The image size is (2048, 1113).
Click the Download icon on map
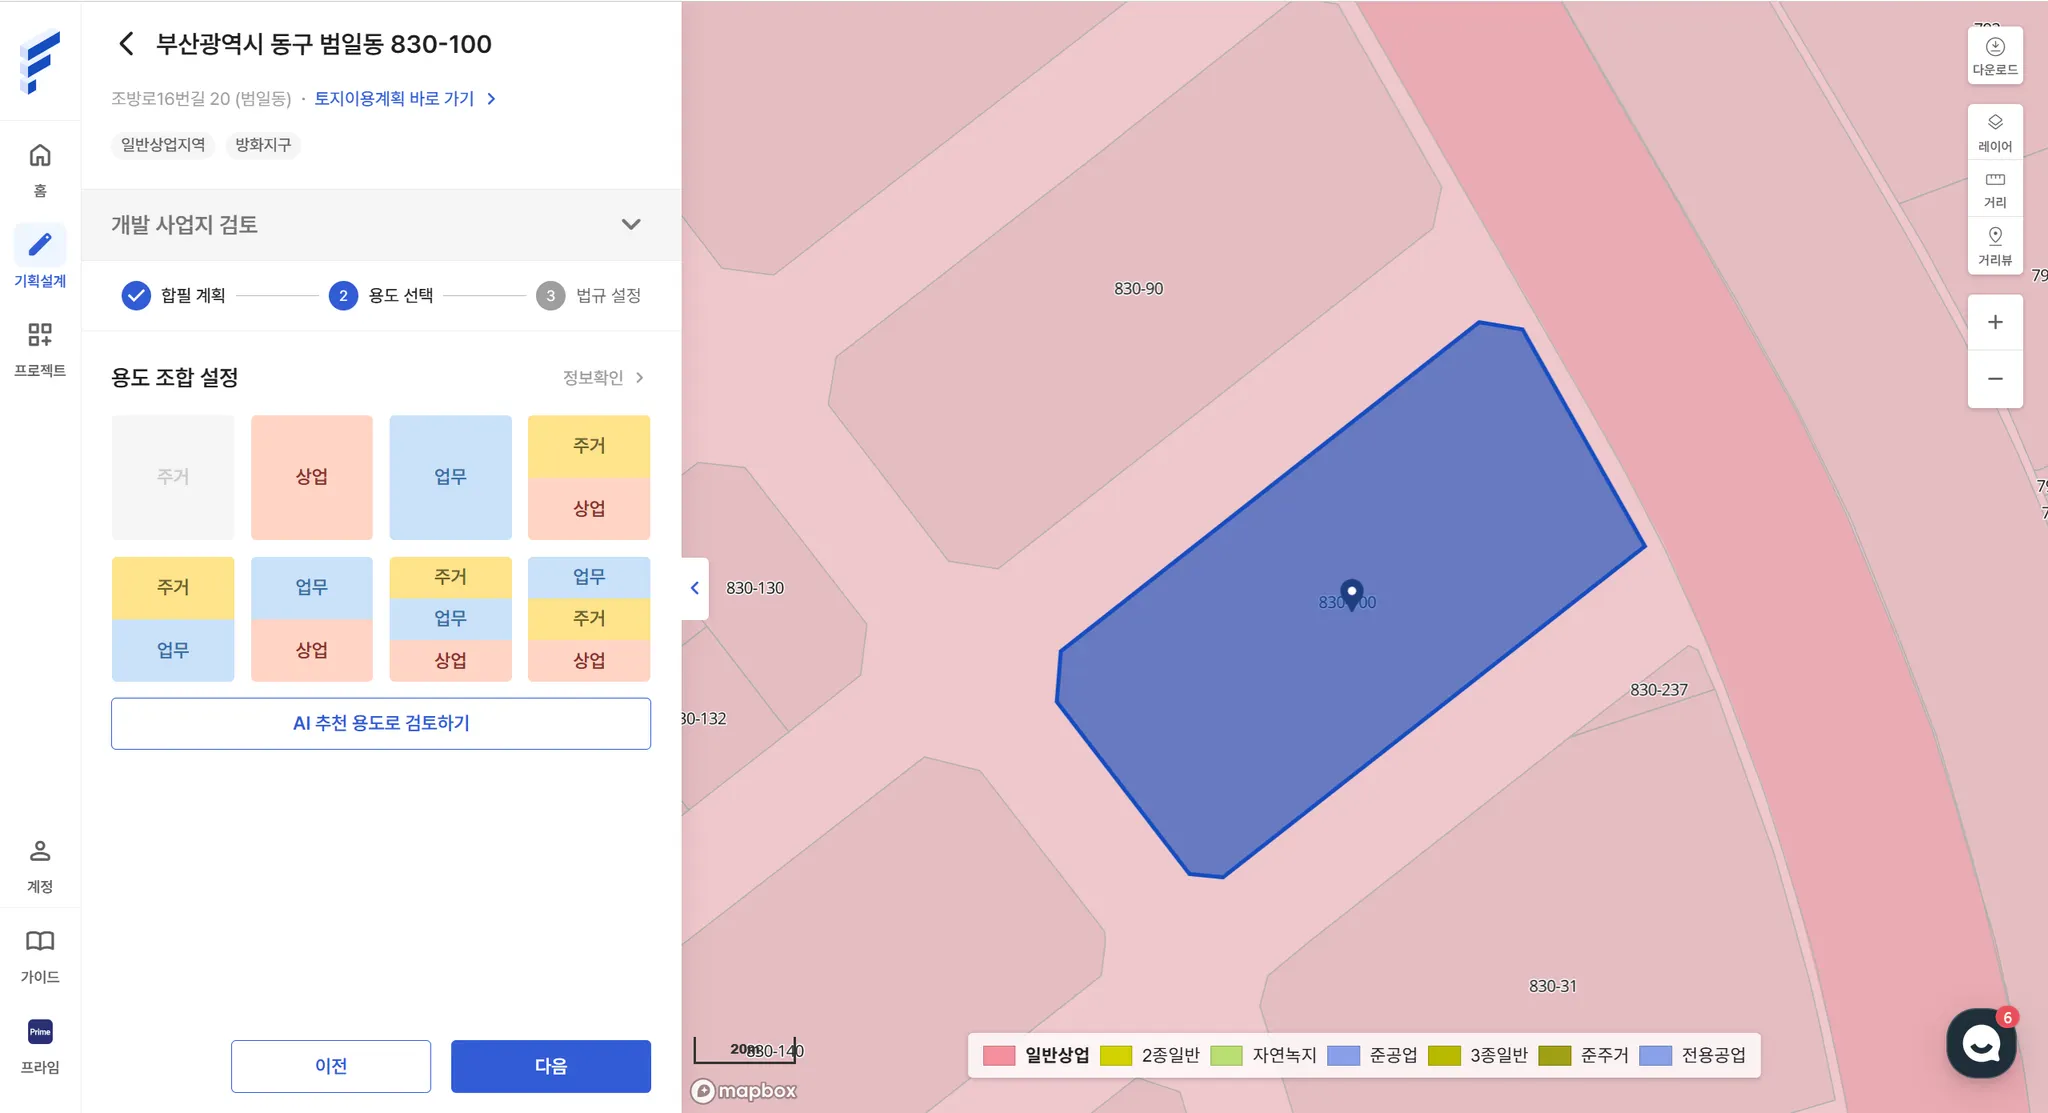(1994, 55)
